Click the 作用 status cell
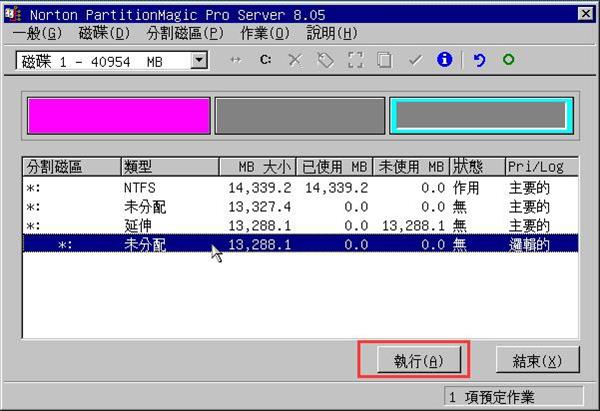Viewport: 600px width, 411px height. tap(466, 188)
